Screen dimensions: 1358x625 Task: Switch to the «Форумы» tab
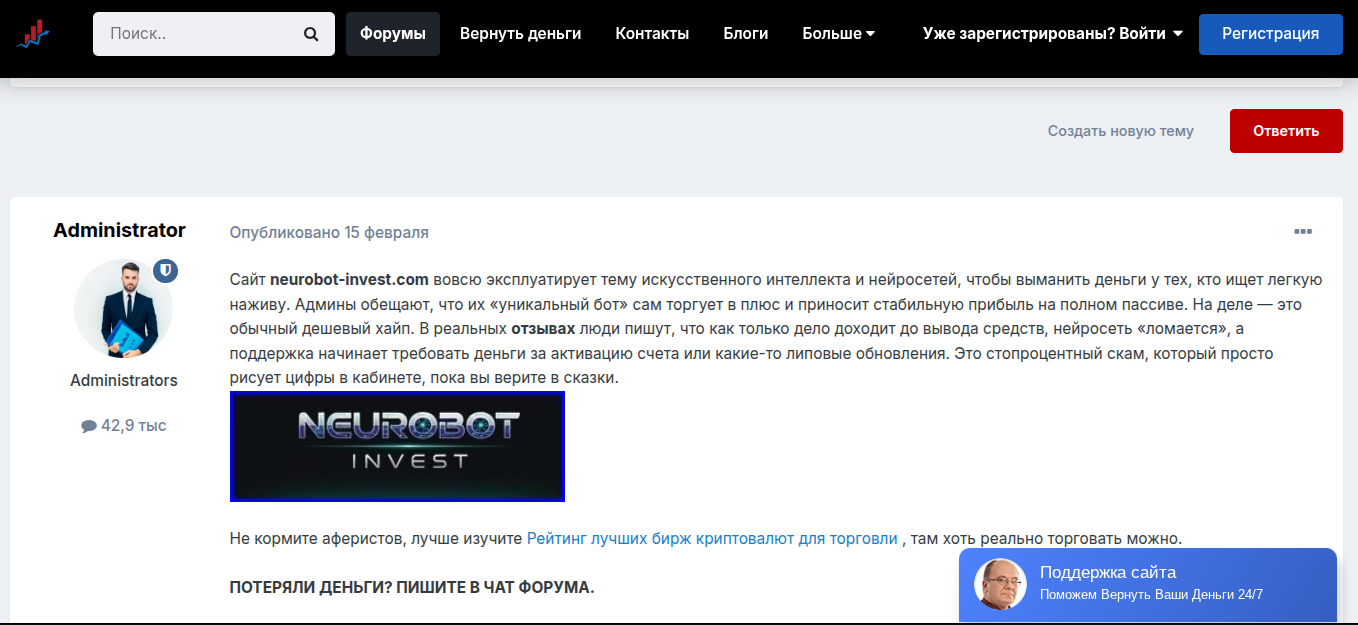tap(392, 32)
